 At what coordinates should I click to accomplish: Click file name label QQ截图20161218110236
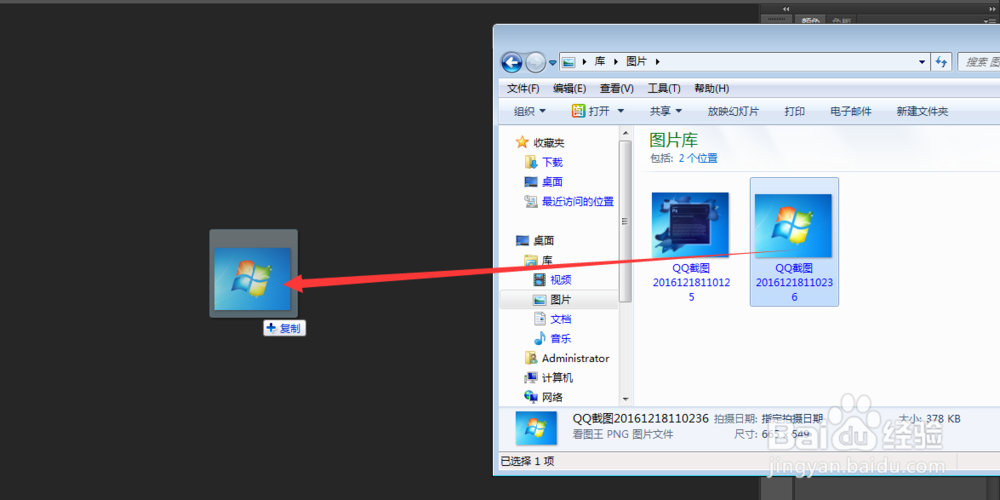point(794,283)
